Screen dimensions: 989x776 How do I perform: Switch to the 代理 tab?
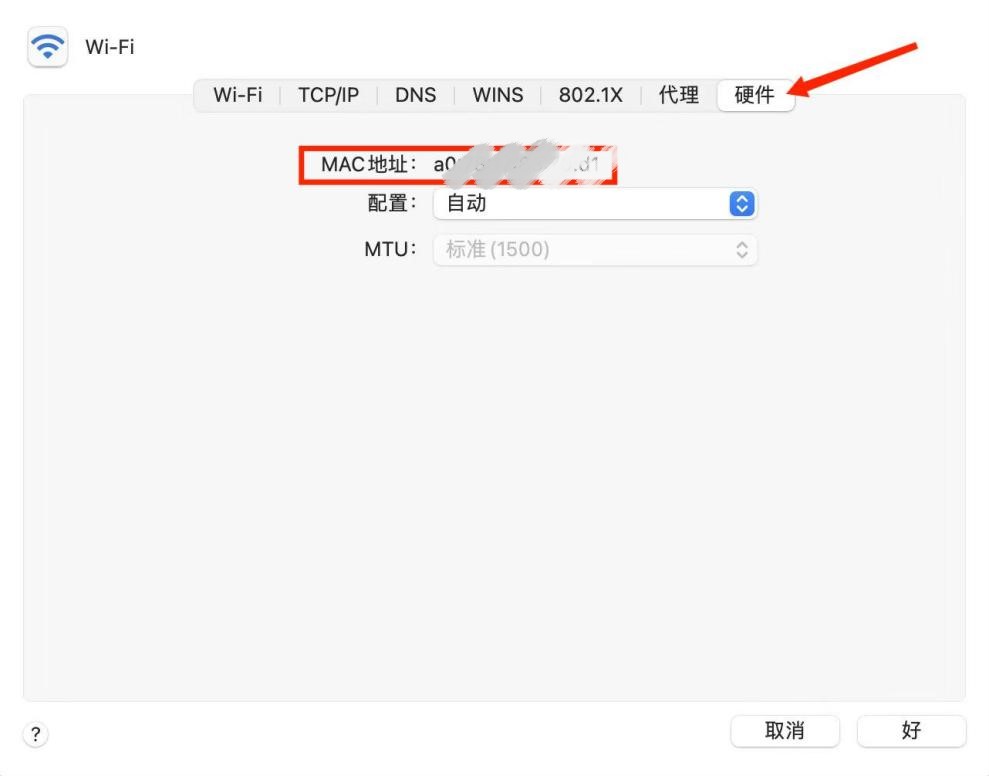[678, 95]
